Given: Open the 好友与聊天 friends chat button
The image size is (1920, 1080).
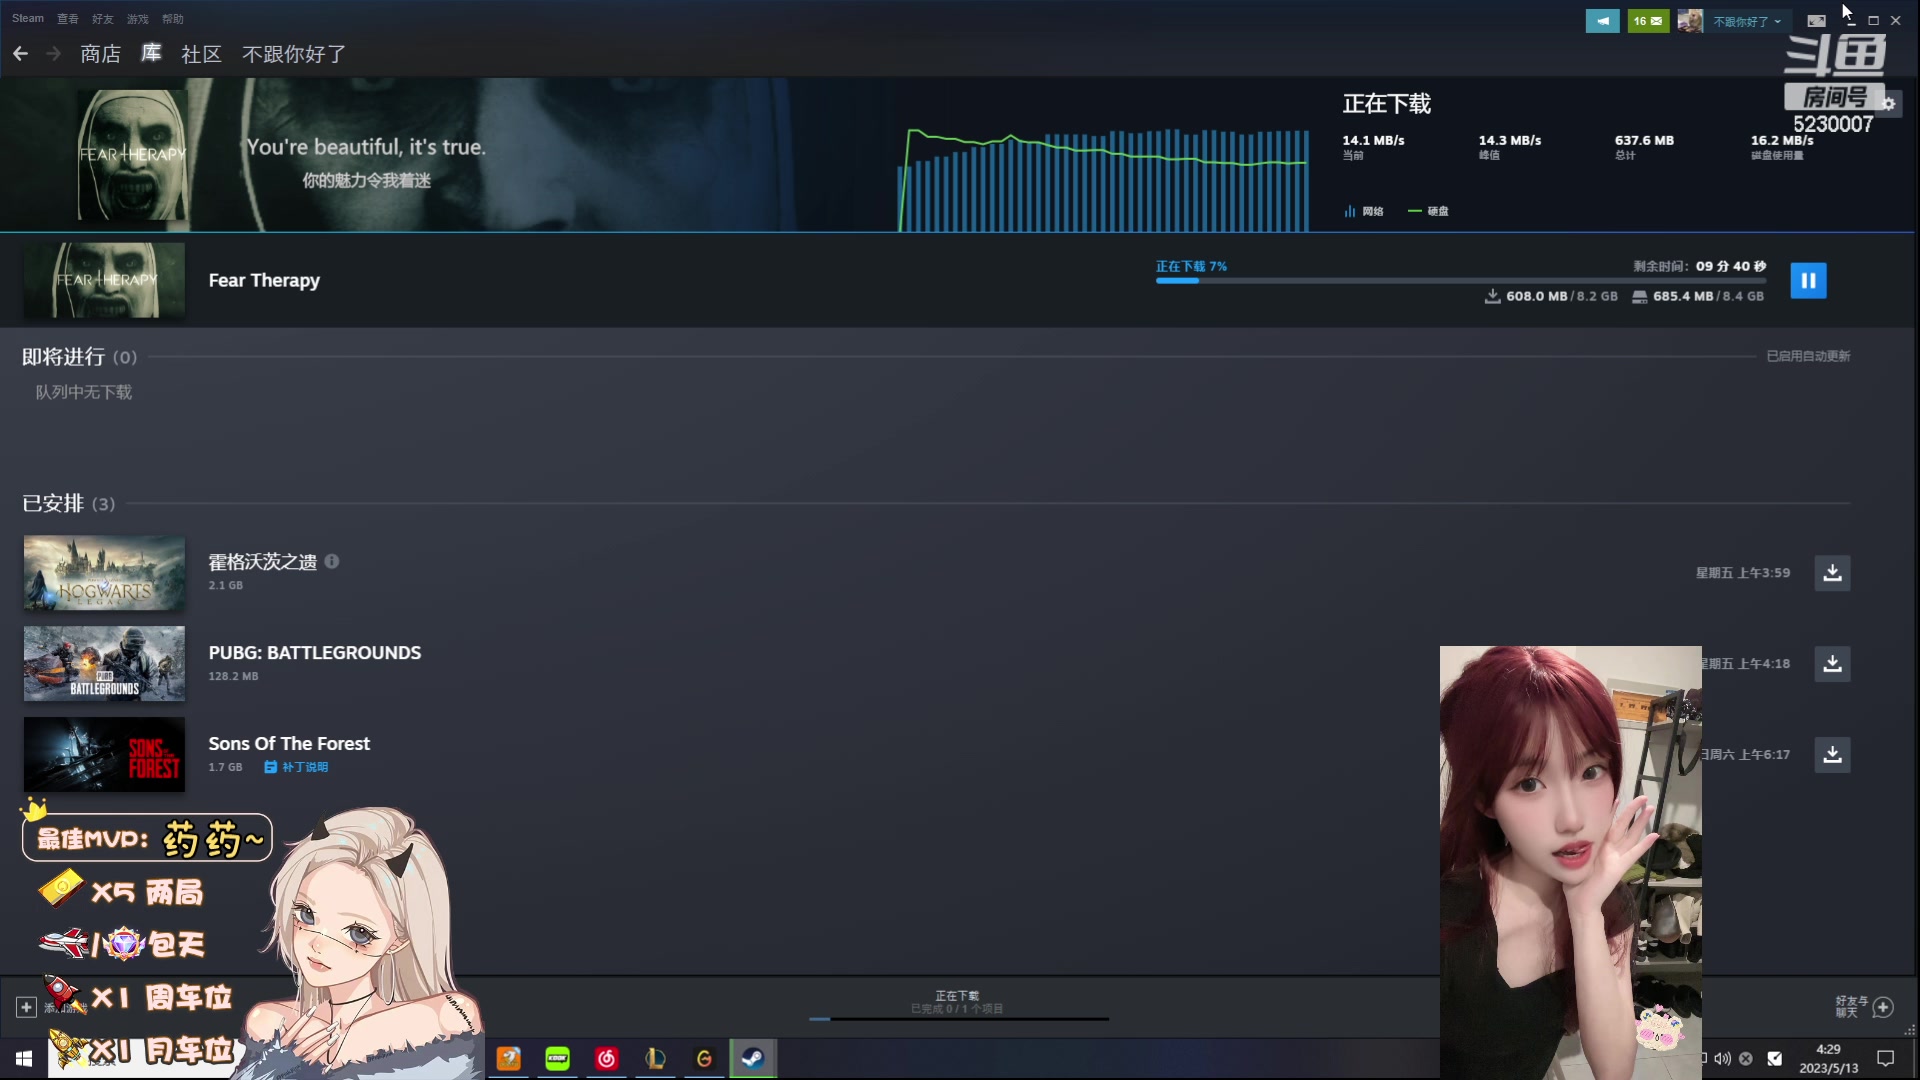Looking at the screenshot, I should pos(1863,1007).
